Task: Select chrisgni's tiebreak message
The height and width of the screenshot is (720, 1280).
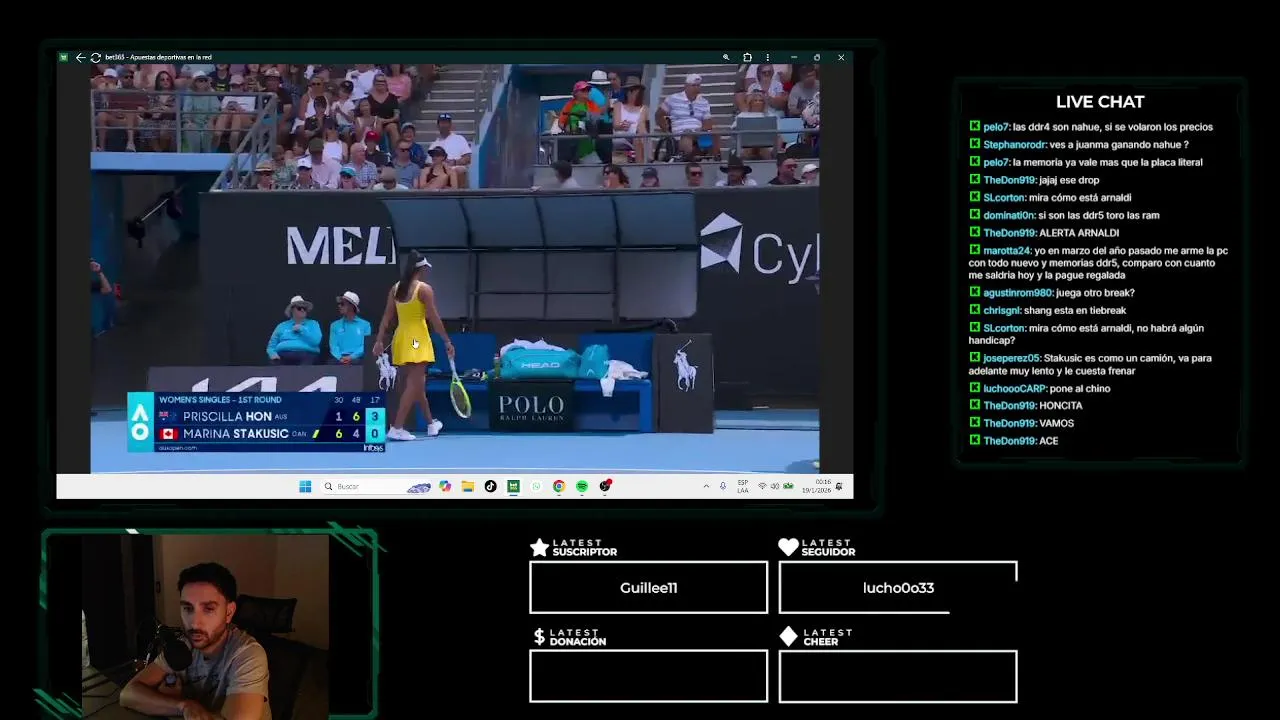Action: (x=1048, y=311)
